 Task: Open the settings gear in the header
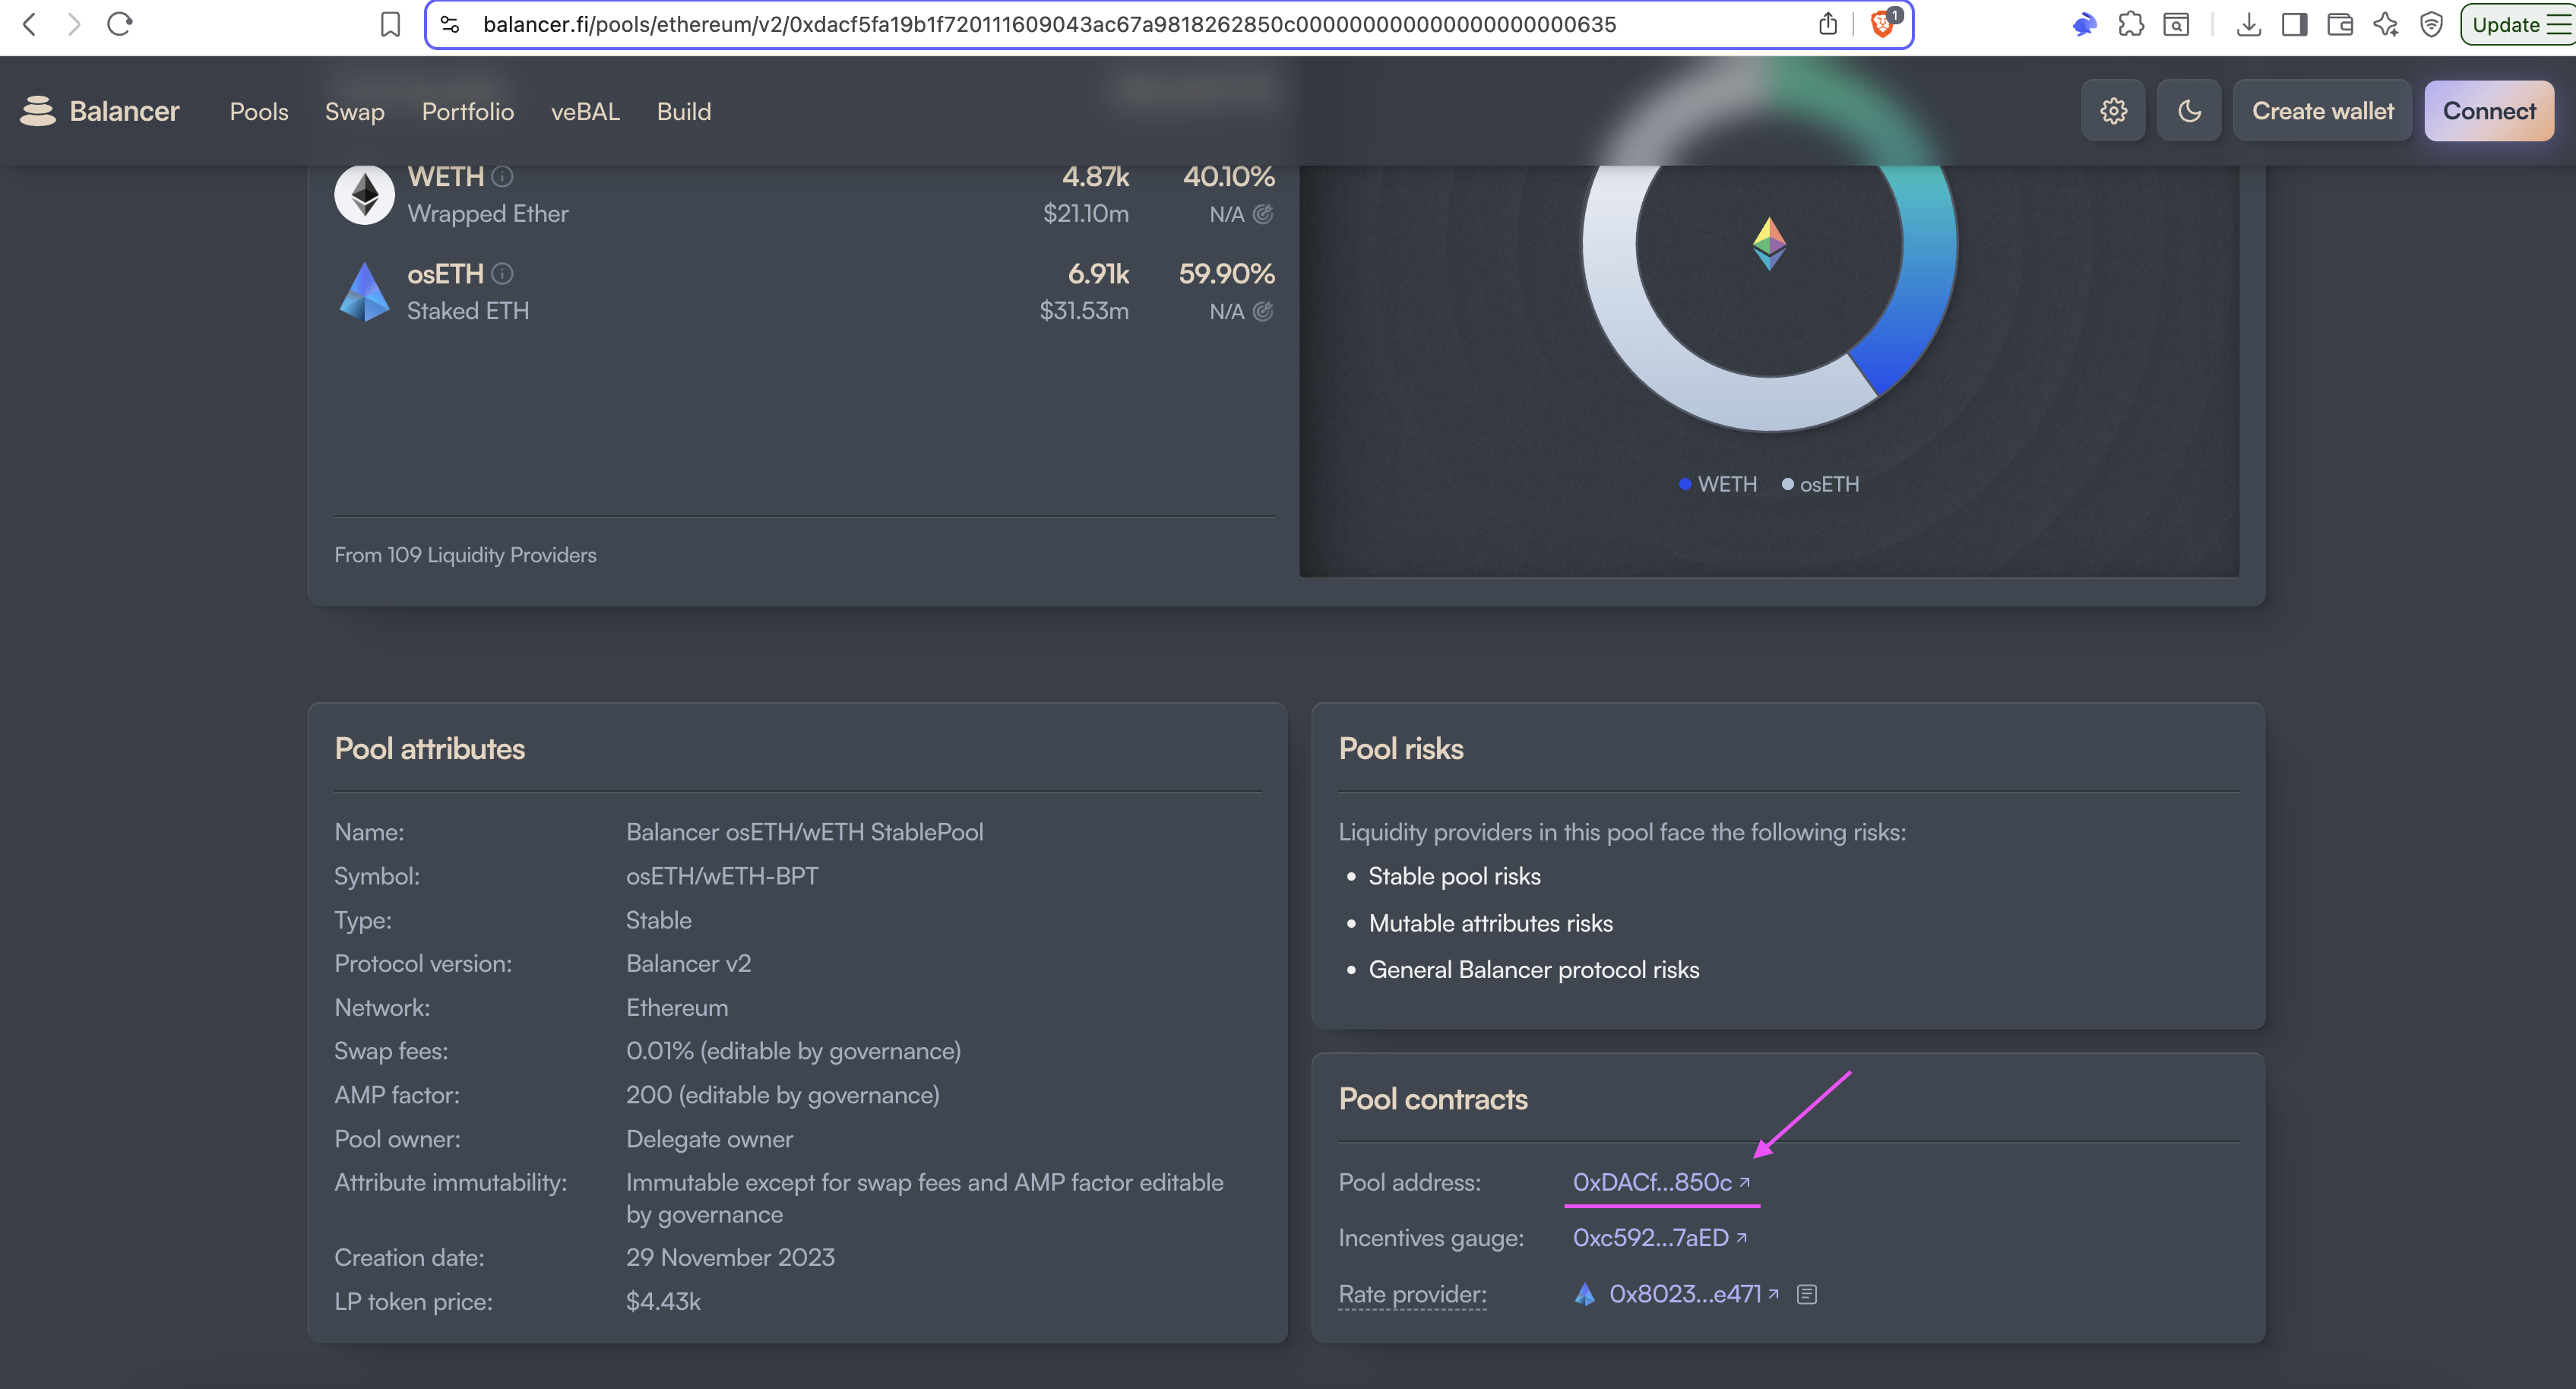(2113, 111)
